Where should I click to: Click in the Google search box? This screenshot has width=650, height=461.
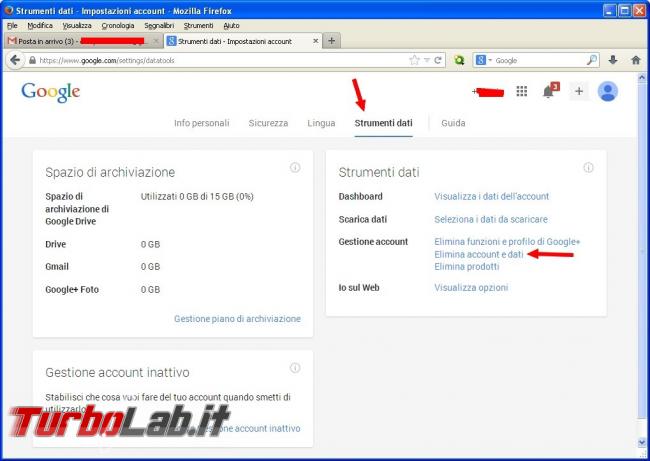[539, 61]
